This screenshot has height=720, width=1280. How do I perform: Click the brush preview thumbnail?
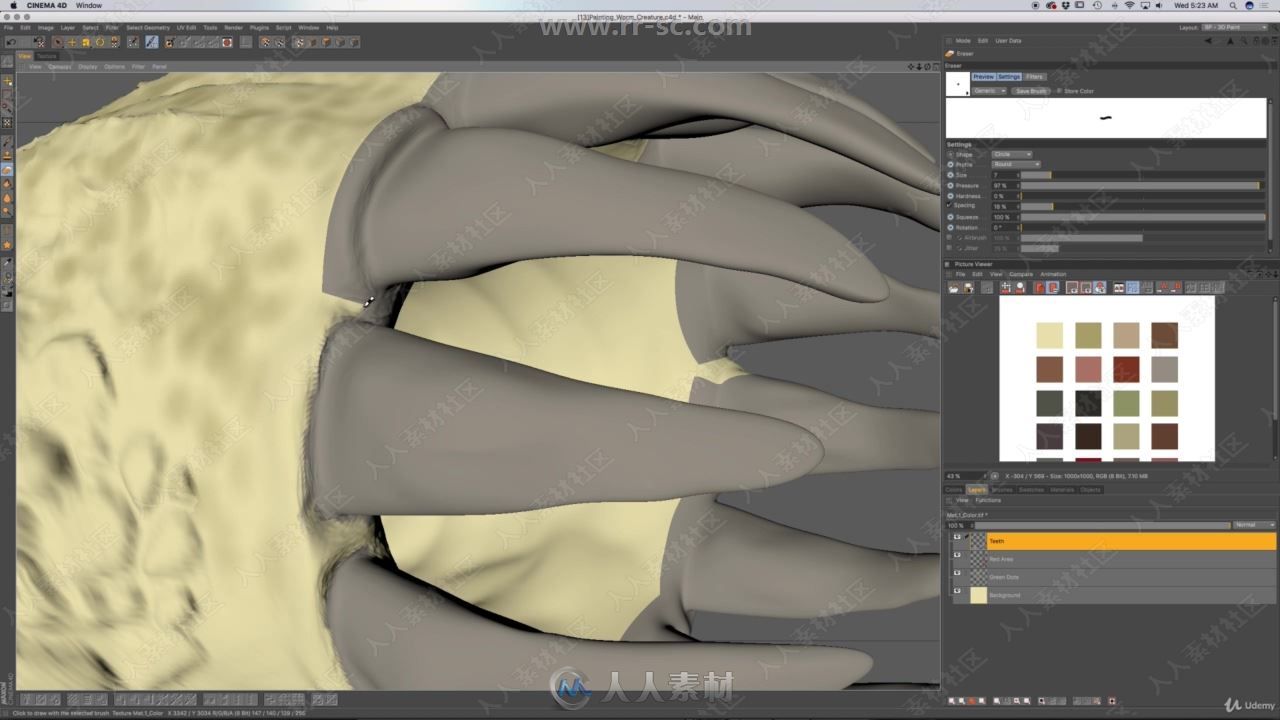(958, 84)
